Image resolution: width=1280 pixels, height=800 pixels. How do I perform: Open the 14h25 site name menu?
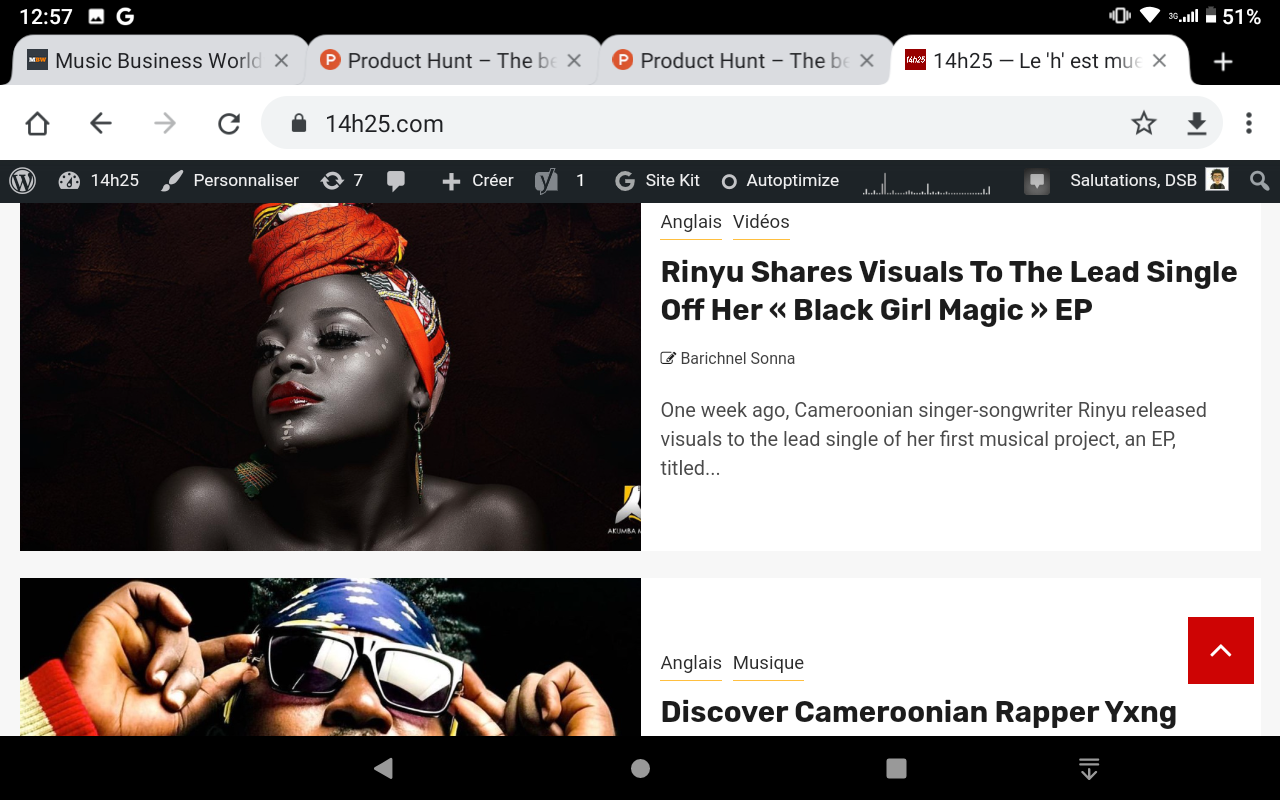(x=115, y=181)
